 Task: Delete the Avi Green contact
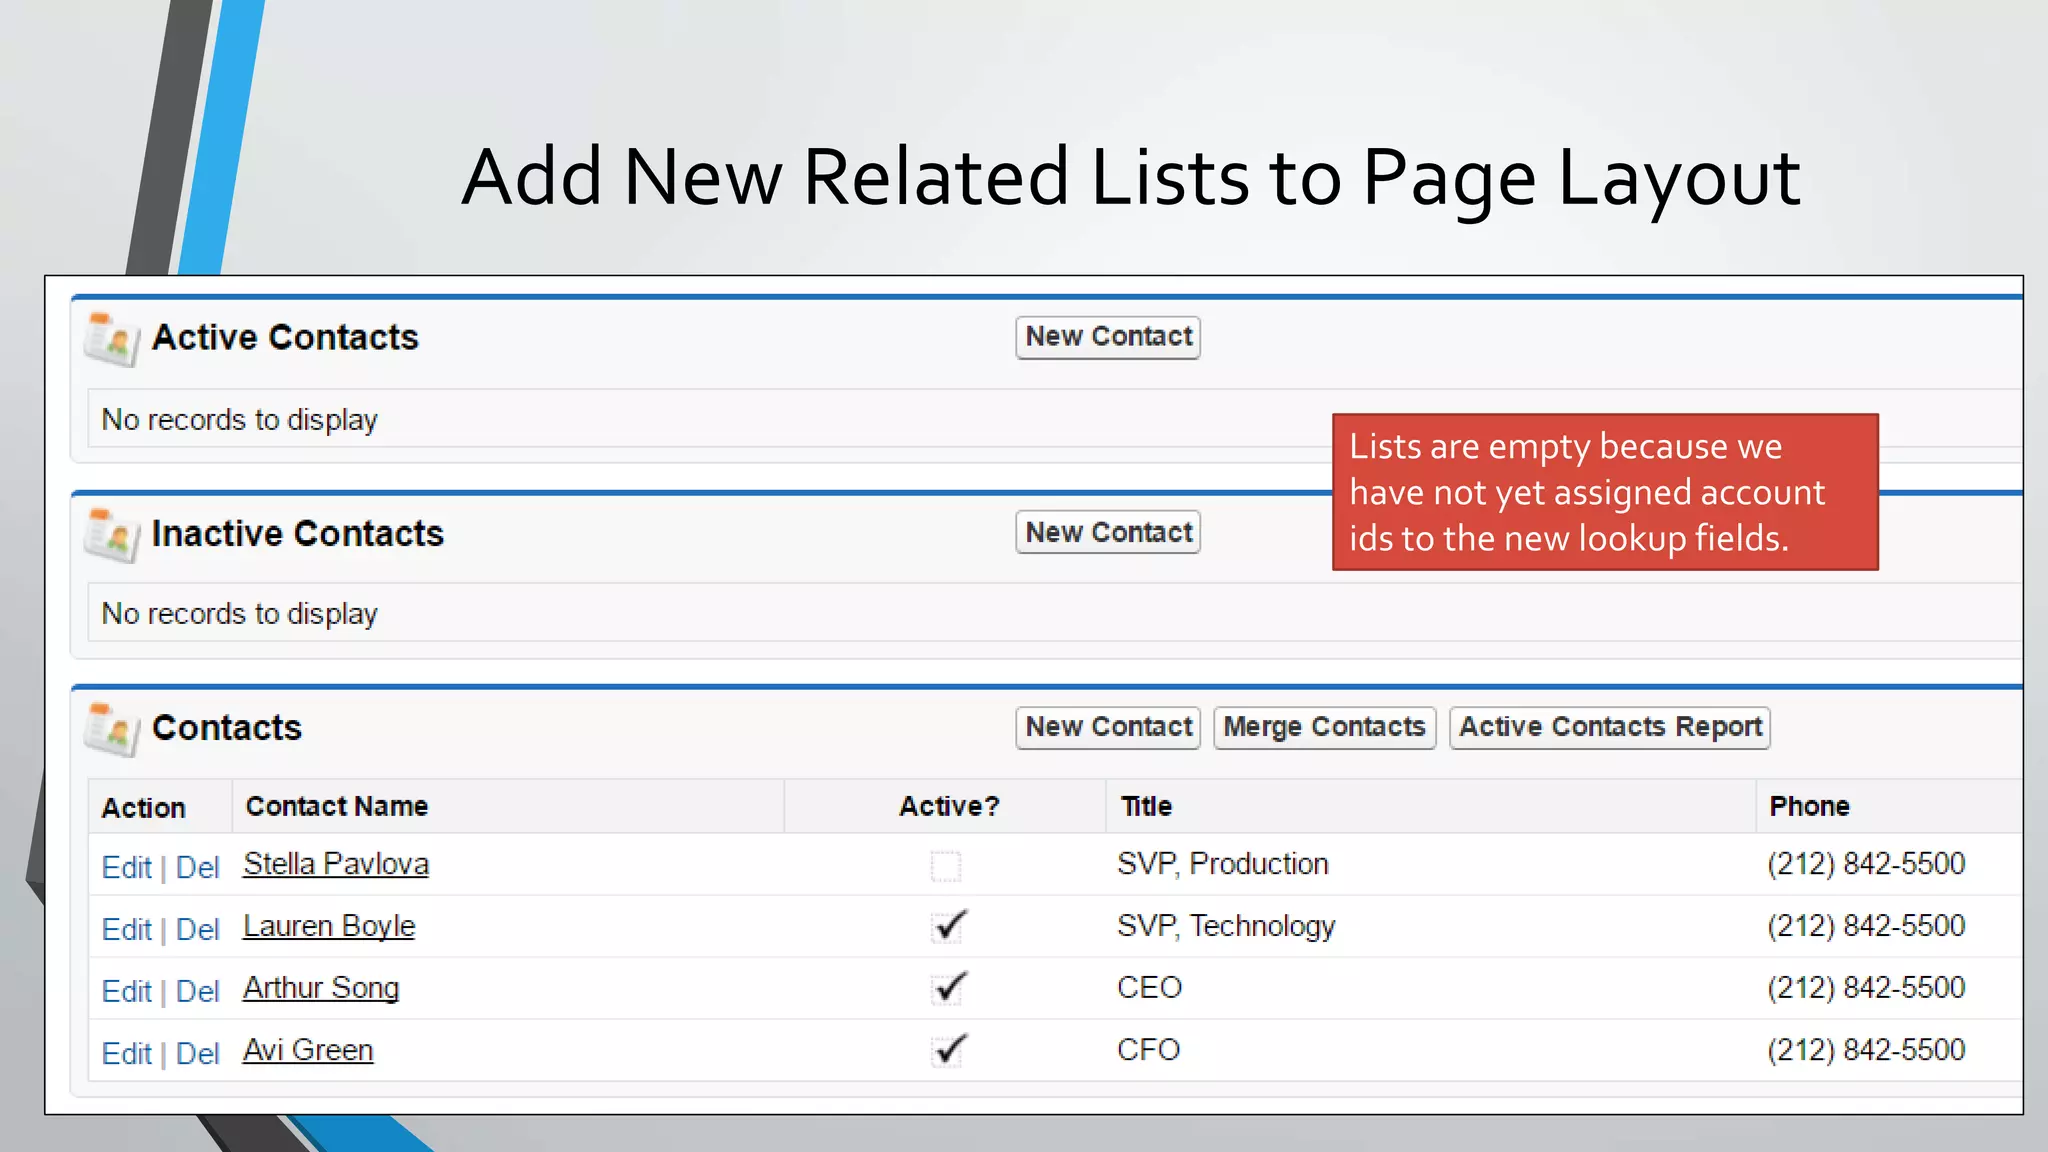(198, 1053)
